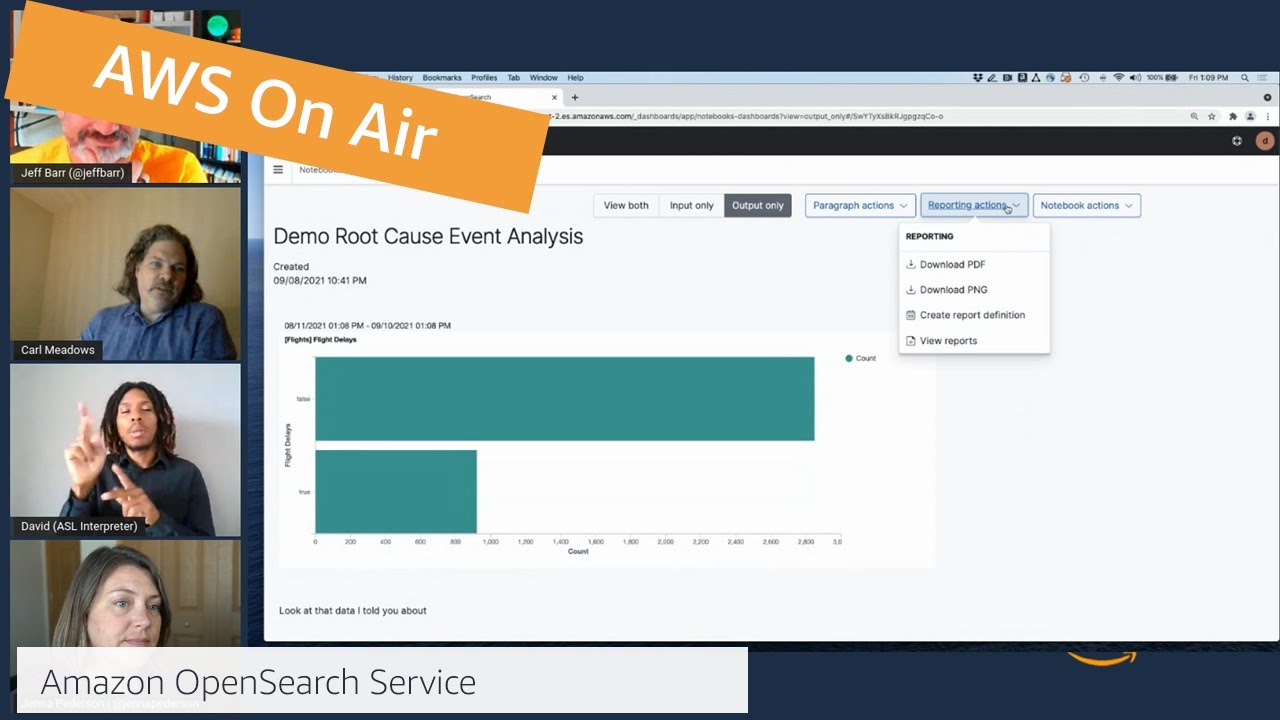Click the zoom magnifier icon in address bar
The width and height of the screenshot is (1280, 720).
click(x=1194, y=116)
